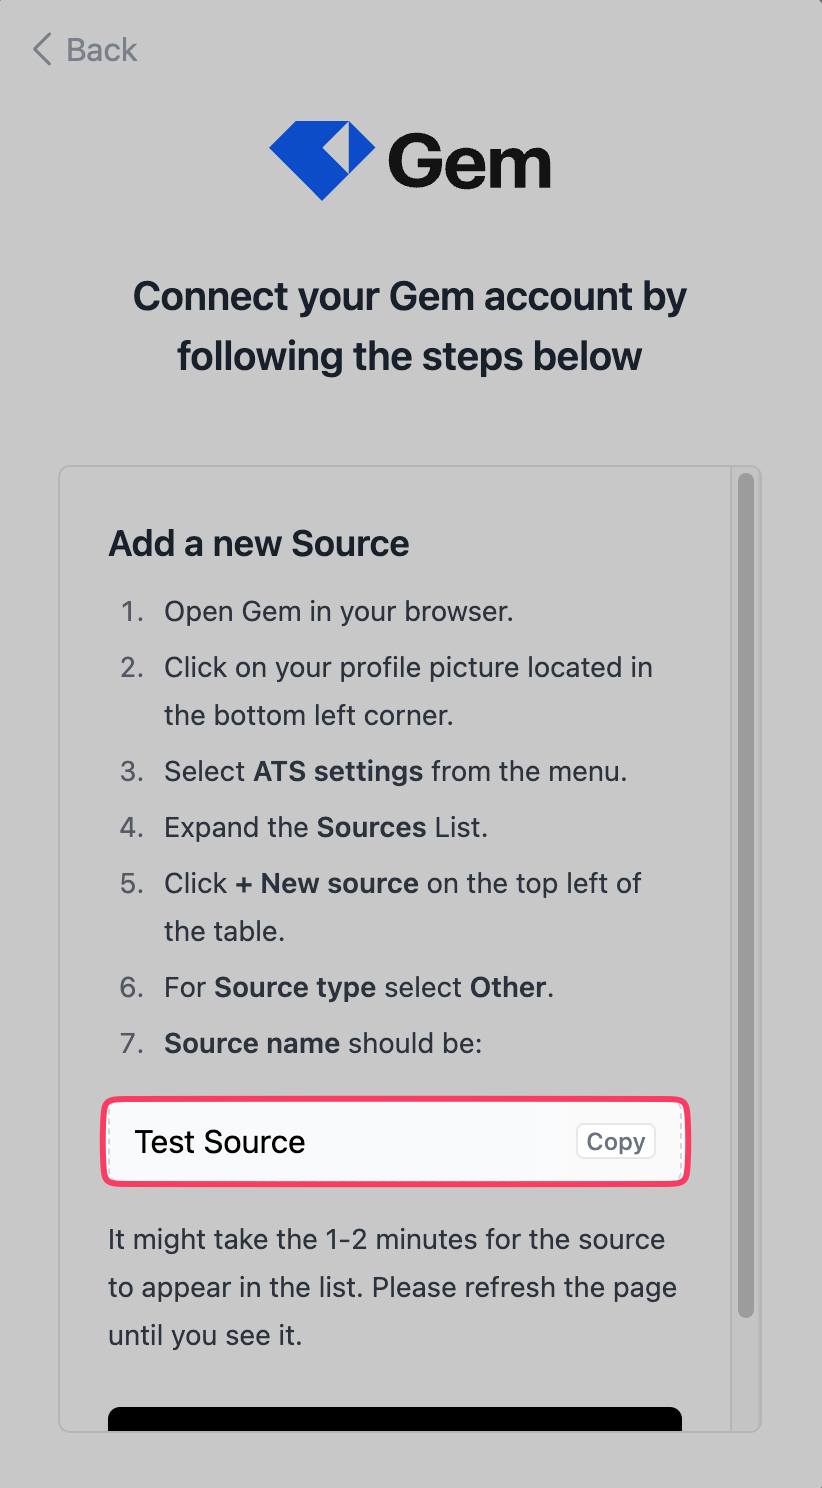Go back via the Back label
Viewport: 822px width, 1488px height.
(x=101, y=50)
